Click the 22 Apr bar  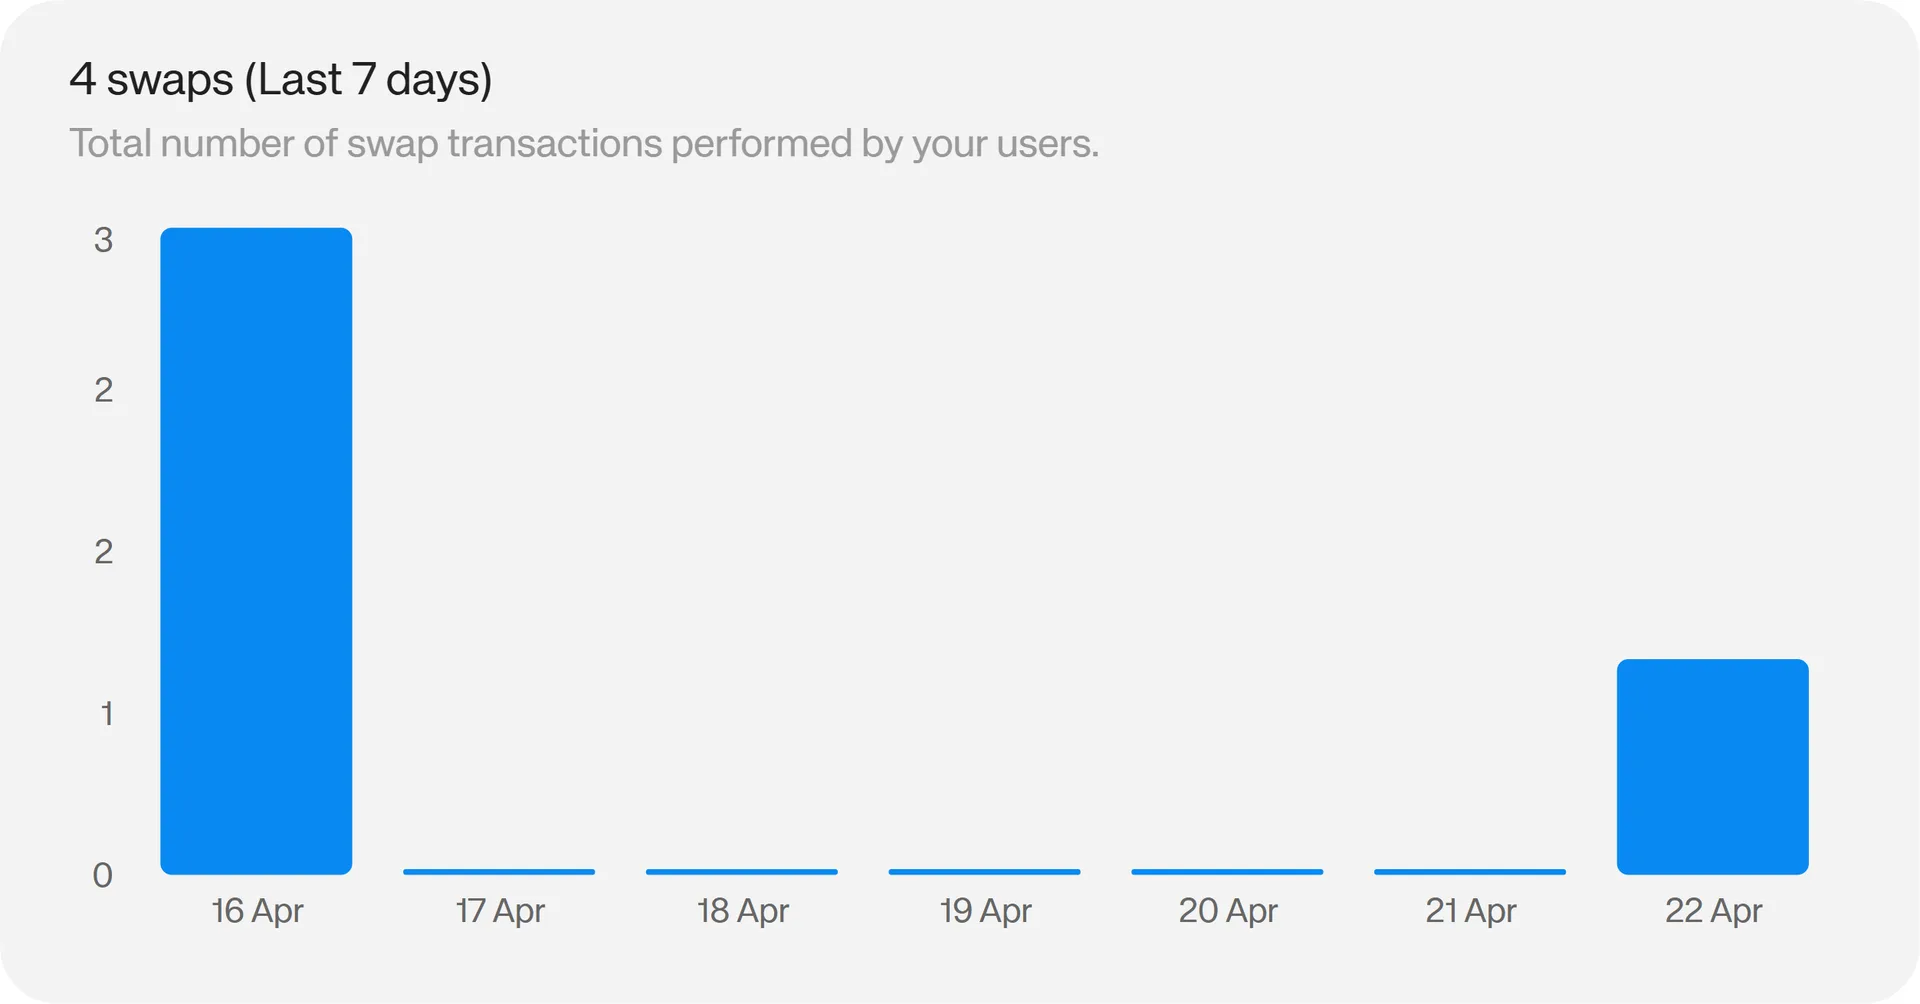1712,767
